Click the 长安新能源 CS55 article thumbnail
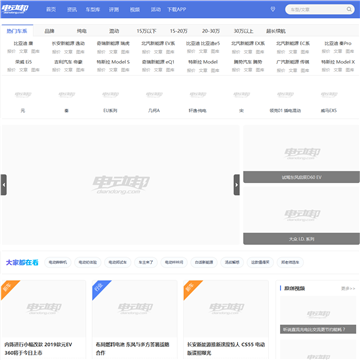Image resolution: width=360 pixels, height=360 pixels. 226,309
